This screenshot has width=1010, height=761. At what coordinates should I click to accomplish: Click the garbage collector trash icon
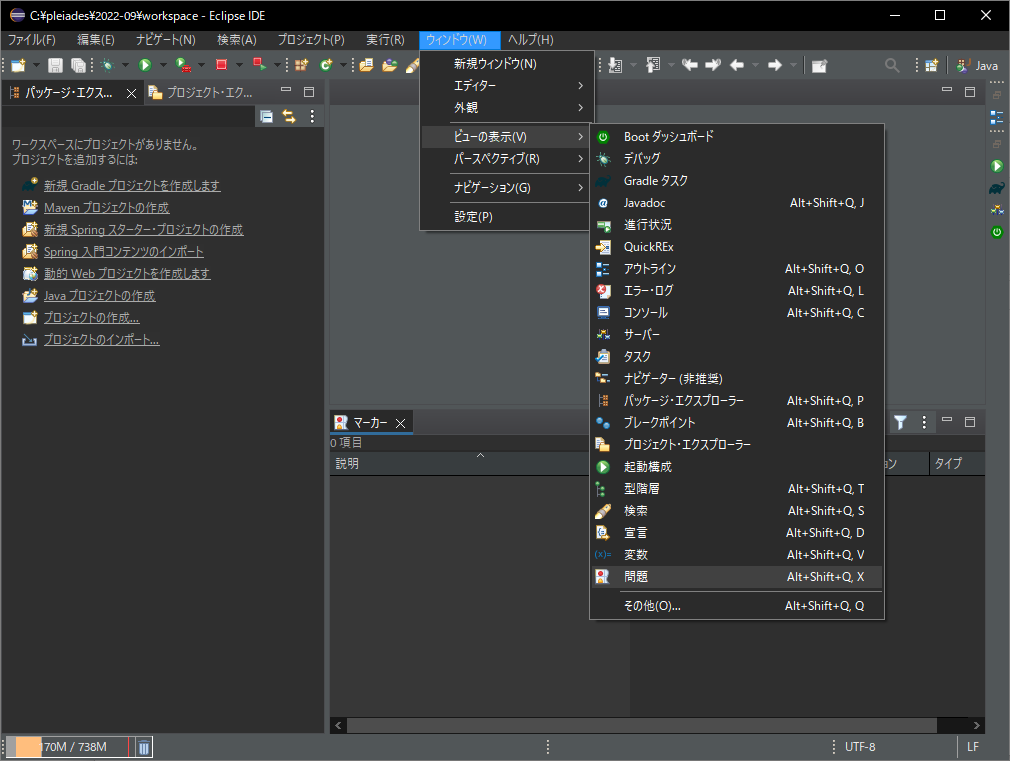pos(144,747)
